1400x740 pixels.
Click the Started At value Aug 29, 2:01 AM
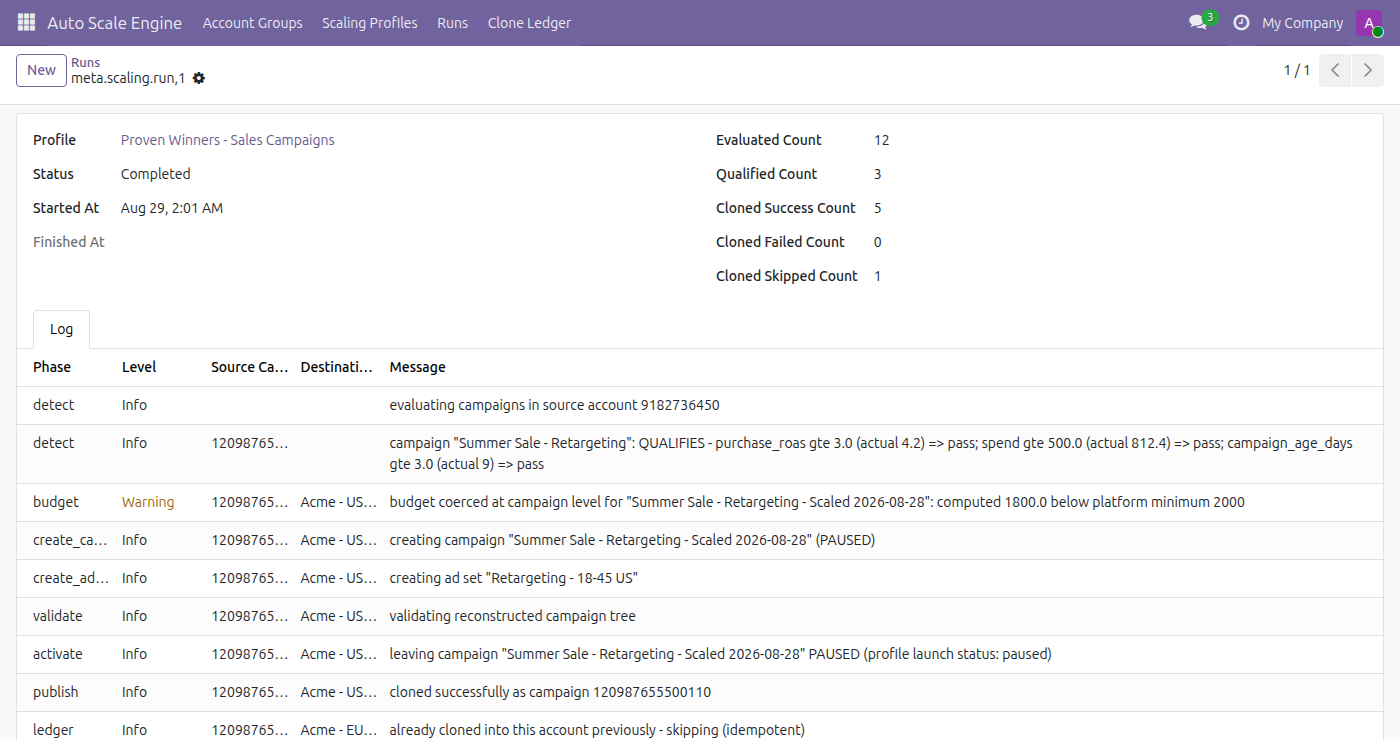coord(172,208)
